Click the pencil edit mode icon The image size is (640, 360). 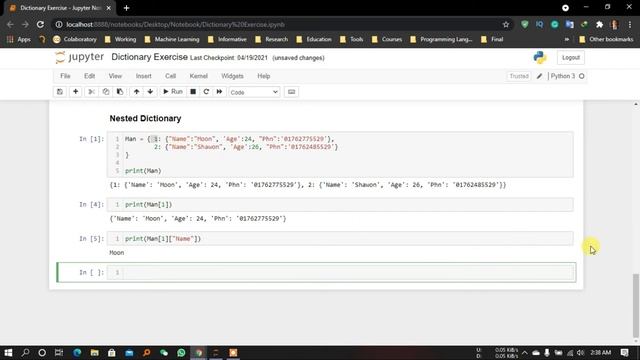click(x=540, y=76)
